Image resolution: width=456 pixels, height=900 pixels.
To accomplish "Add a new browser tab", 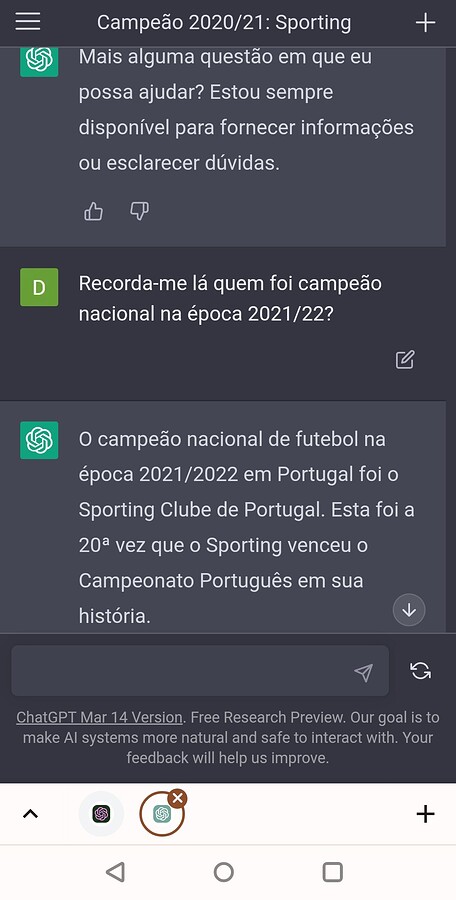I will [425, 813].
